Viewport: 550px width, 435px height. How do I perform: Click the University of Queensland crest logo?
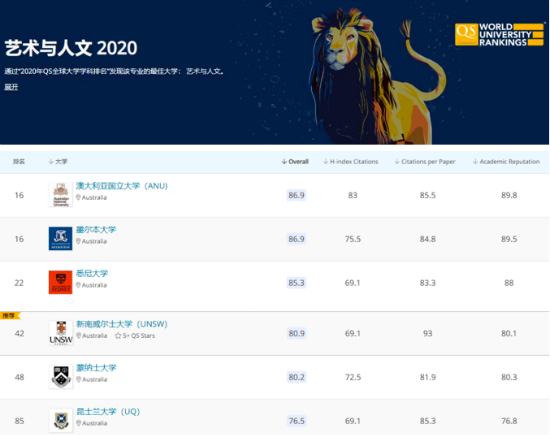61,420
